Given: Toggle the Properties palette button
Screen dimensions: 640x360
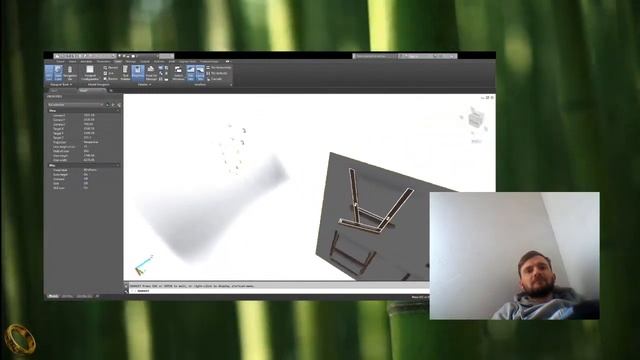Looking at the screenshot, I should pyautogui.click(x=138, y=73).
